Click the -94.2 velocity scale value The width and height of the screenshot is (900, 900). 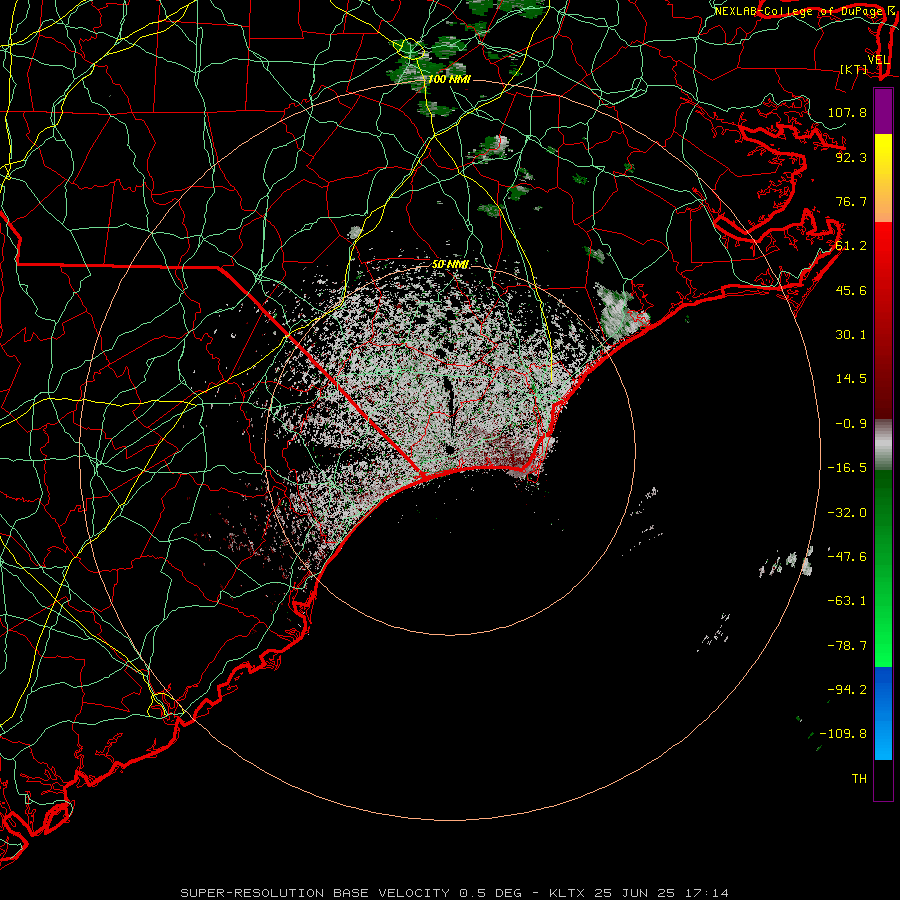[847, 689]
